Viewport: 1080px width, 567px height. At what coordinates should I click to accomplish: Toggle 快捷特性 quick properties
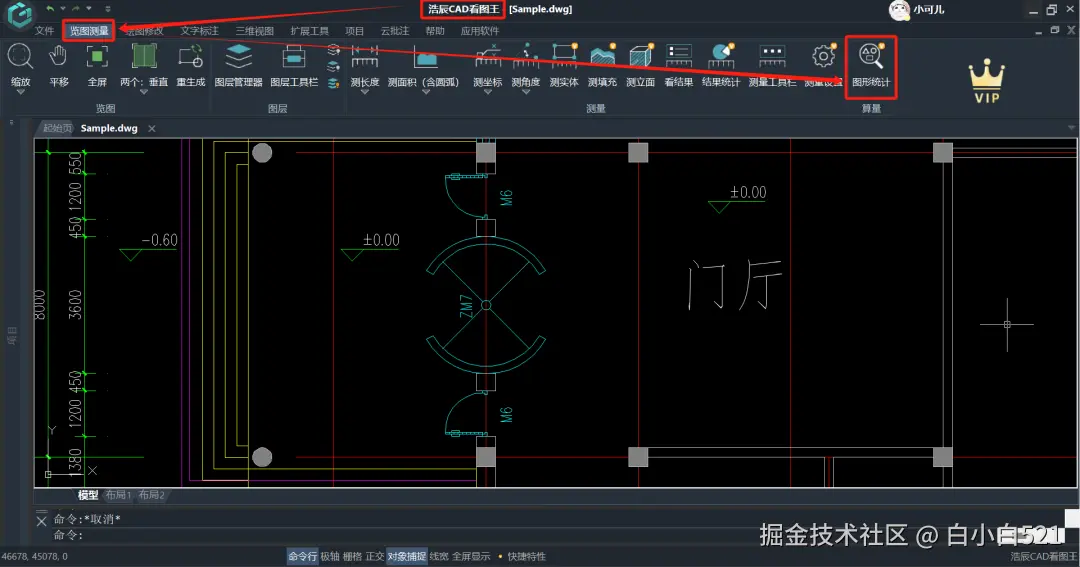[526, 556]
